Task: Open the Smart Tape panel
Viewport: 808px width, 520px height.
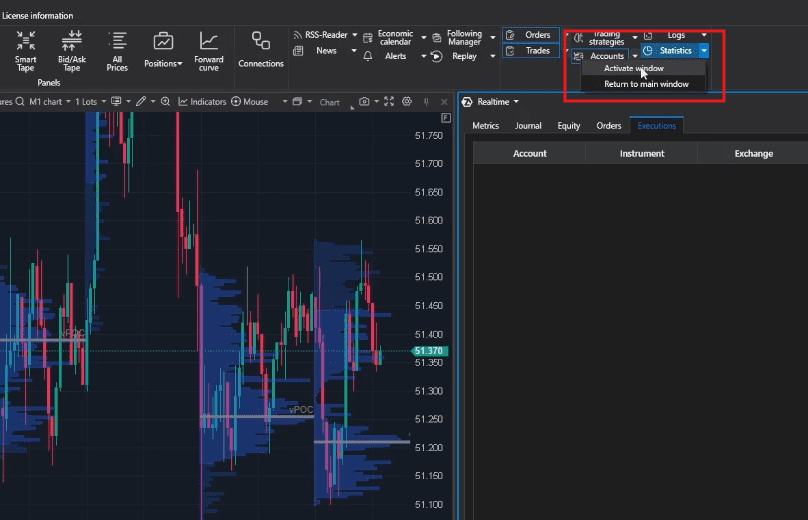Action: point(26,50)
